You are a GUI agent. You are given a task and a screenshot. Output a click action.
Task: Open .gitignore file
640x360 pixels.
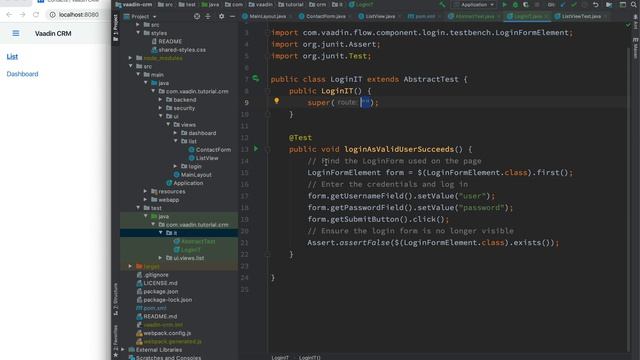pos(152,275)
